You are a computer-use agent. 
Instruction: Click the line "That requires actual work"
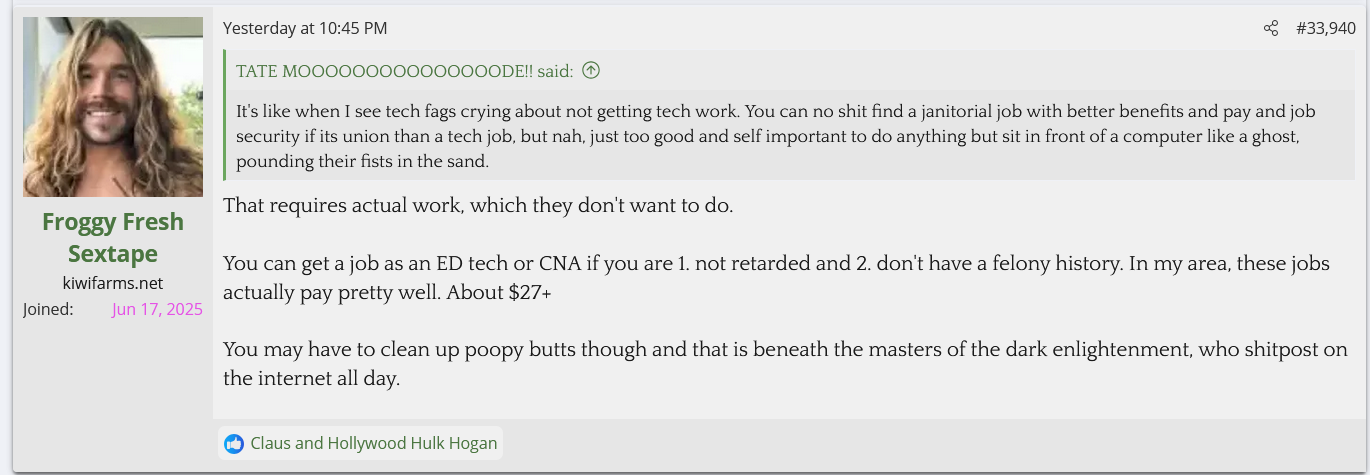pos(478,206)
